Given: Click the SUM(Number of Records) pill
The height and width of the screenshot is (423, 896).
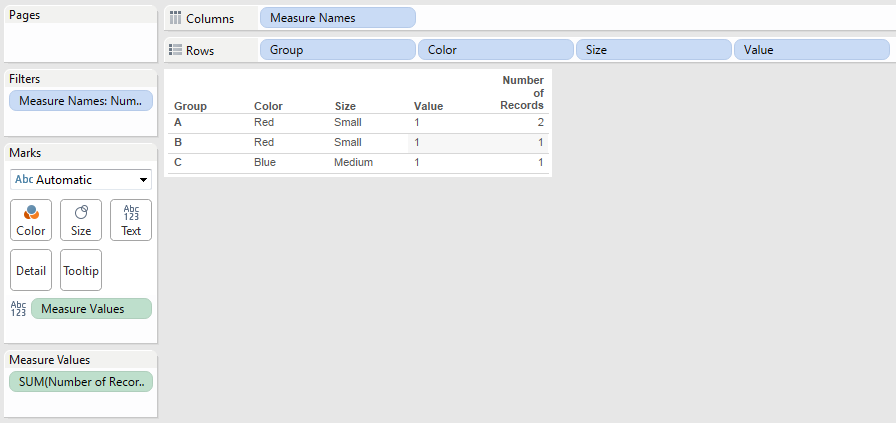Looking at the screenshot, I should tap(81, 381).
